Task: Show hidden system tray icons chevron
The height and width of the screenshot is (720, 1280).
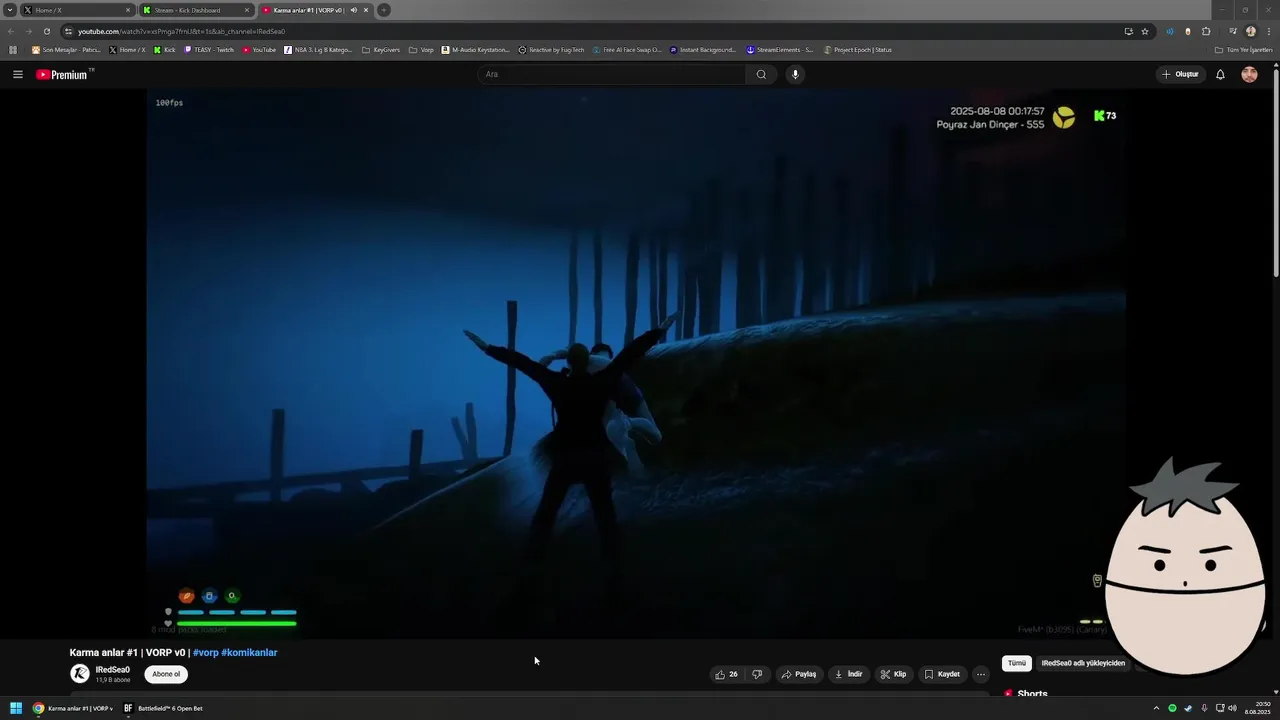Action: click(1156, 708)
